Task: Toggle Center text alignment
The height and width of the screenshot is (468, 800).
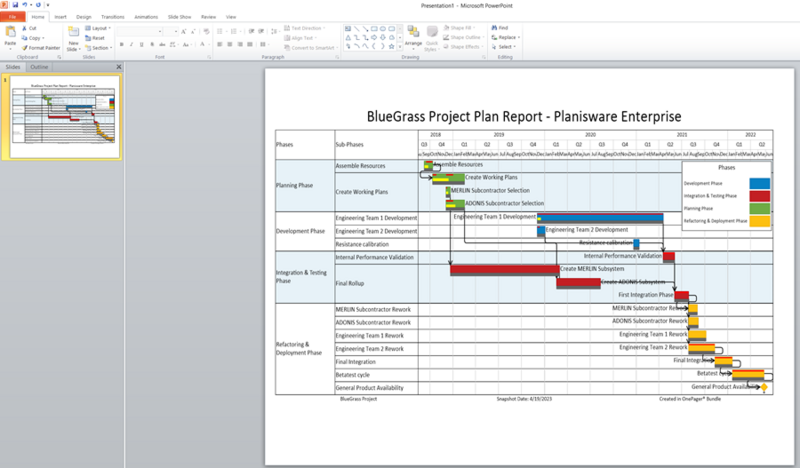Action: [x=230, y=44]
